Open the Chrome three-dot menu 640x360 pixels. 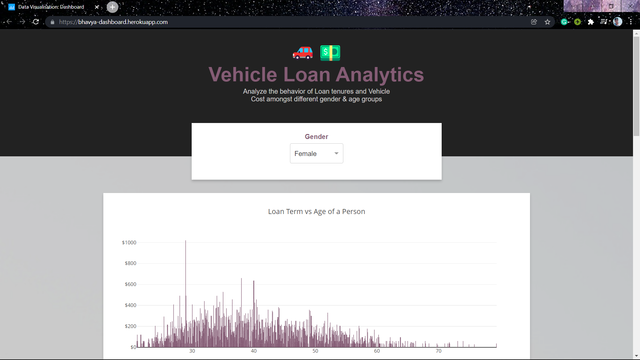[630, 22]
